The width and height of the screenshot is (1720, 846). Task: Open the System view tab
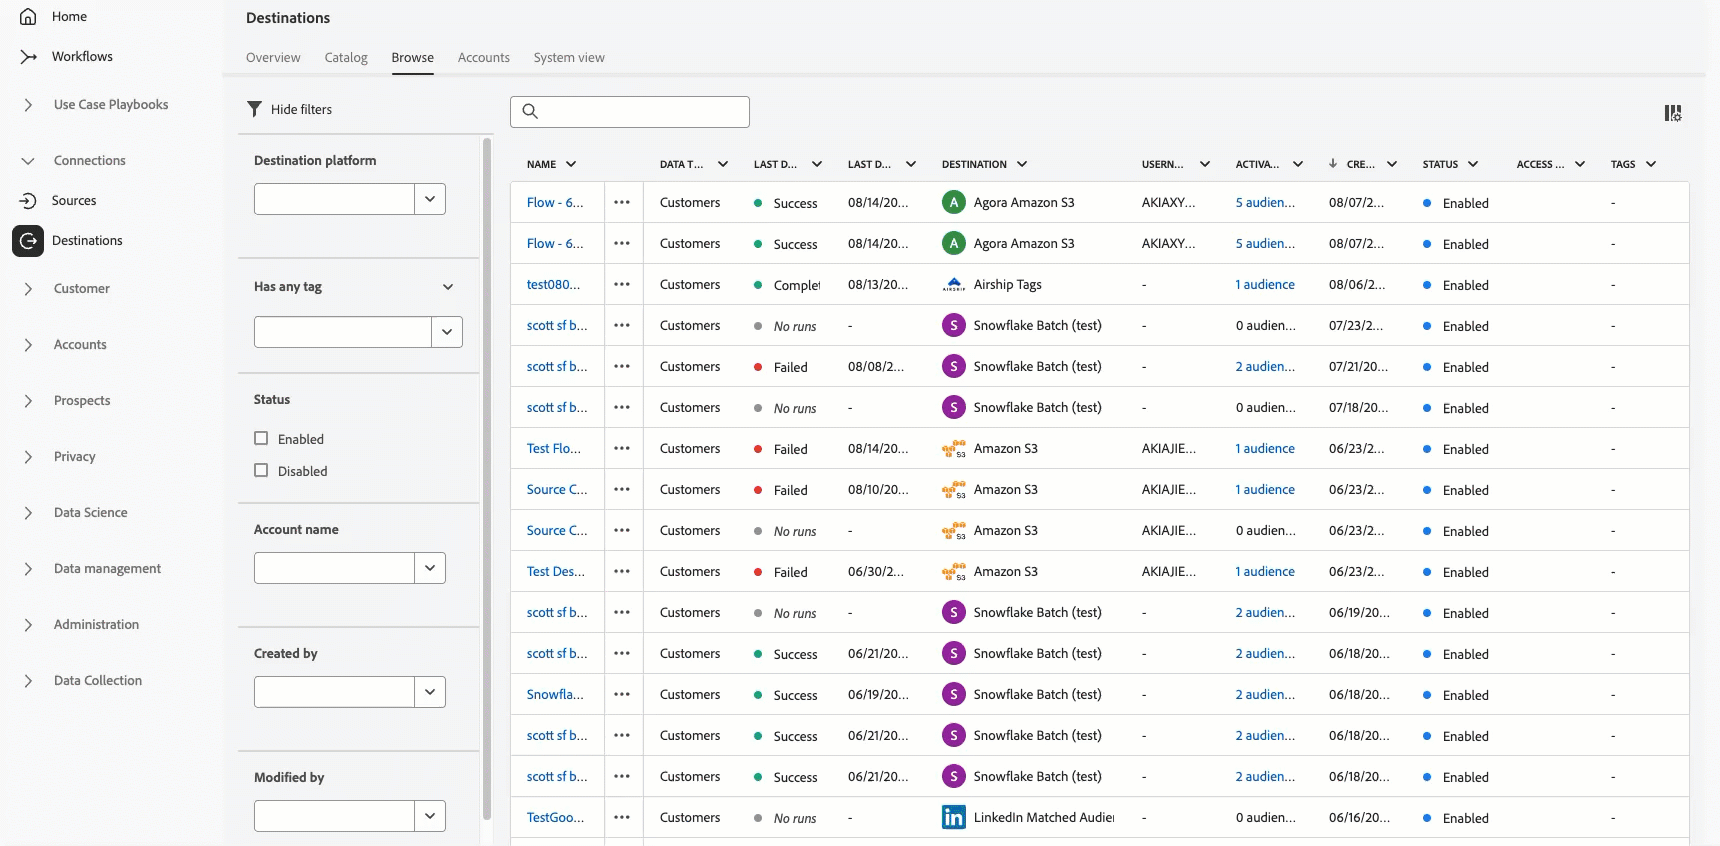569,58
